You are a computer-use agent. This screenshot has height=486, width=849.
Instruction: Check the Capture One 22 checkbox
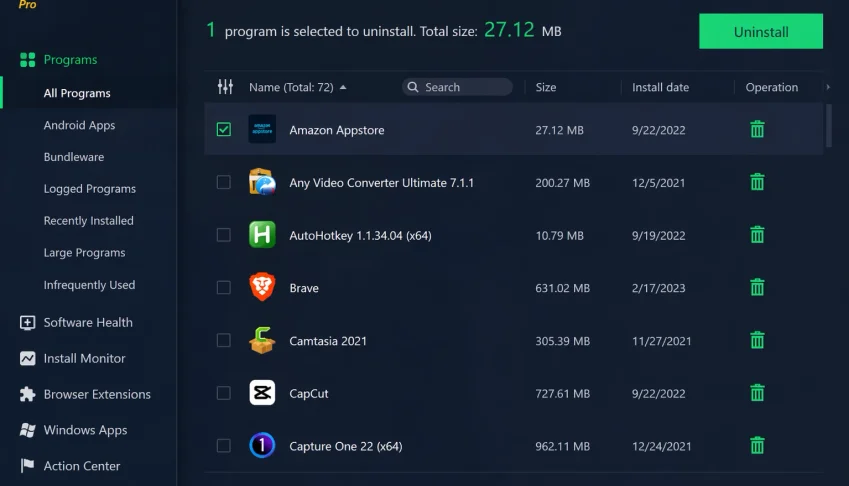[224, 445]
